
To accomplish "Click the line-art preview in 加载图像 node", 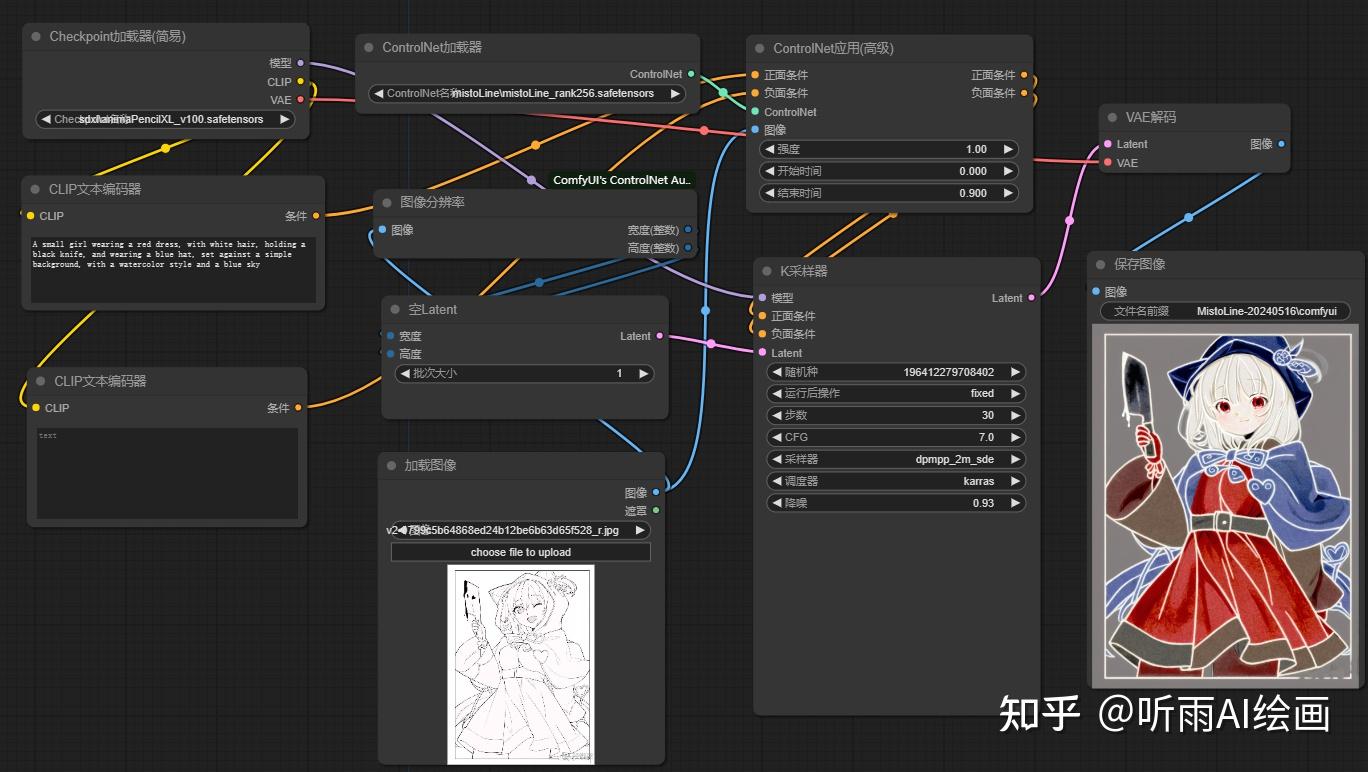I will coord(521,664).
